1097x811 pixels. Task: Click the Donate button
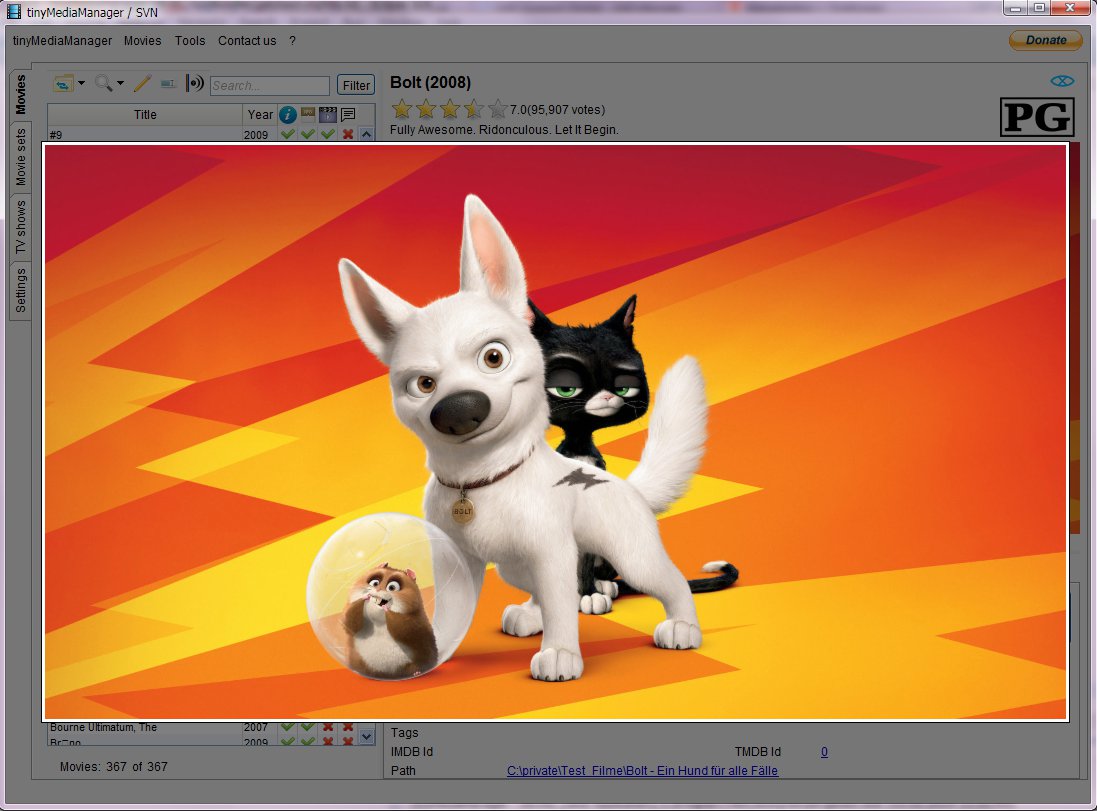[1046, 41]
